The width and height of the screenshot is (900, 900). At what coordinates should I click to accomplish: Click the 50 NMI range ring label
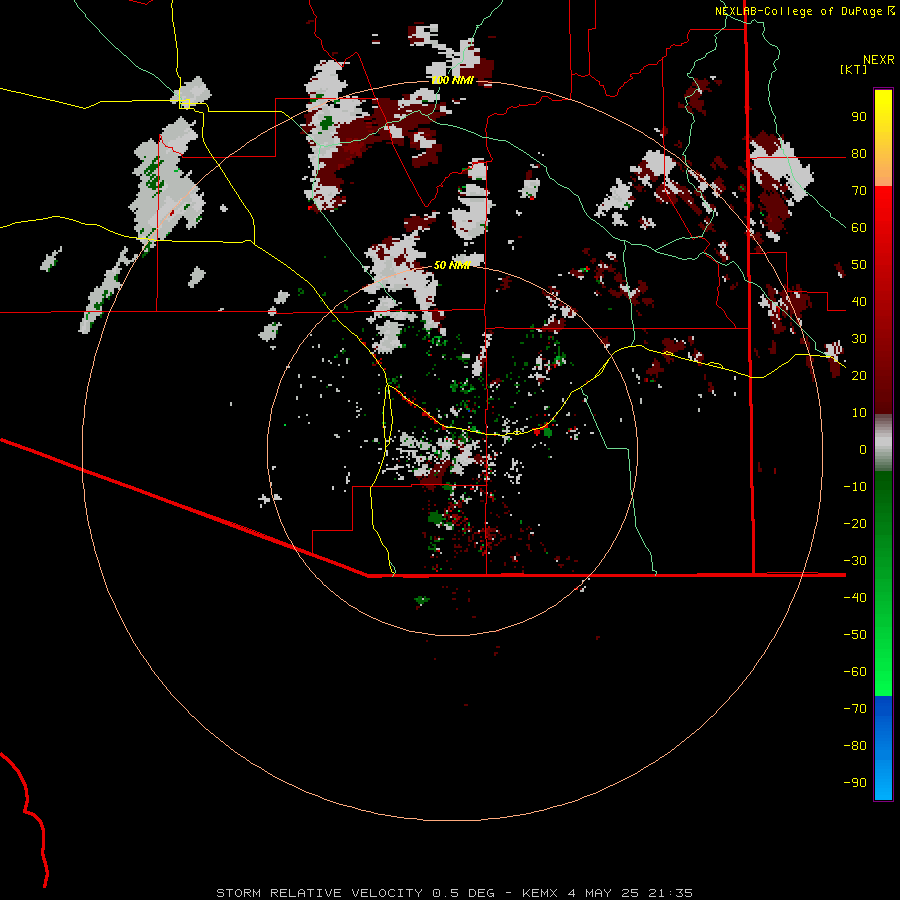tap(452, 265)
